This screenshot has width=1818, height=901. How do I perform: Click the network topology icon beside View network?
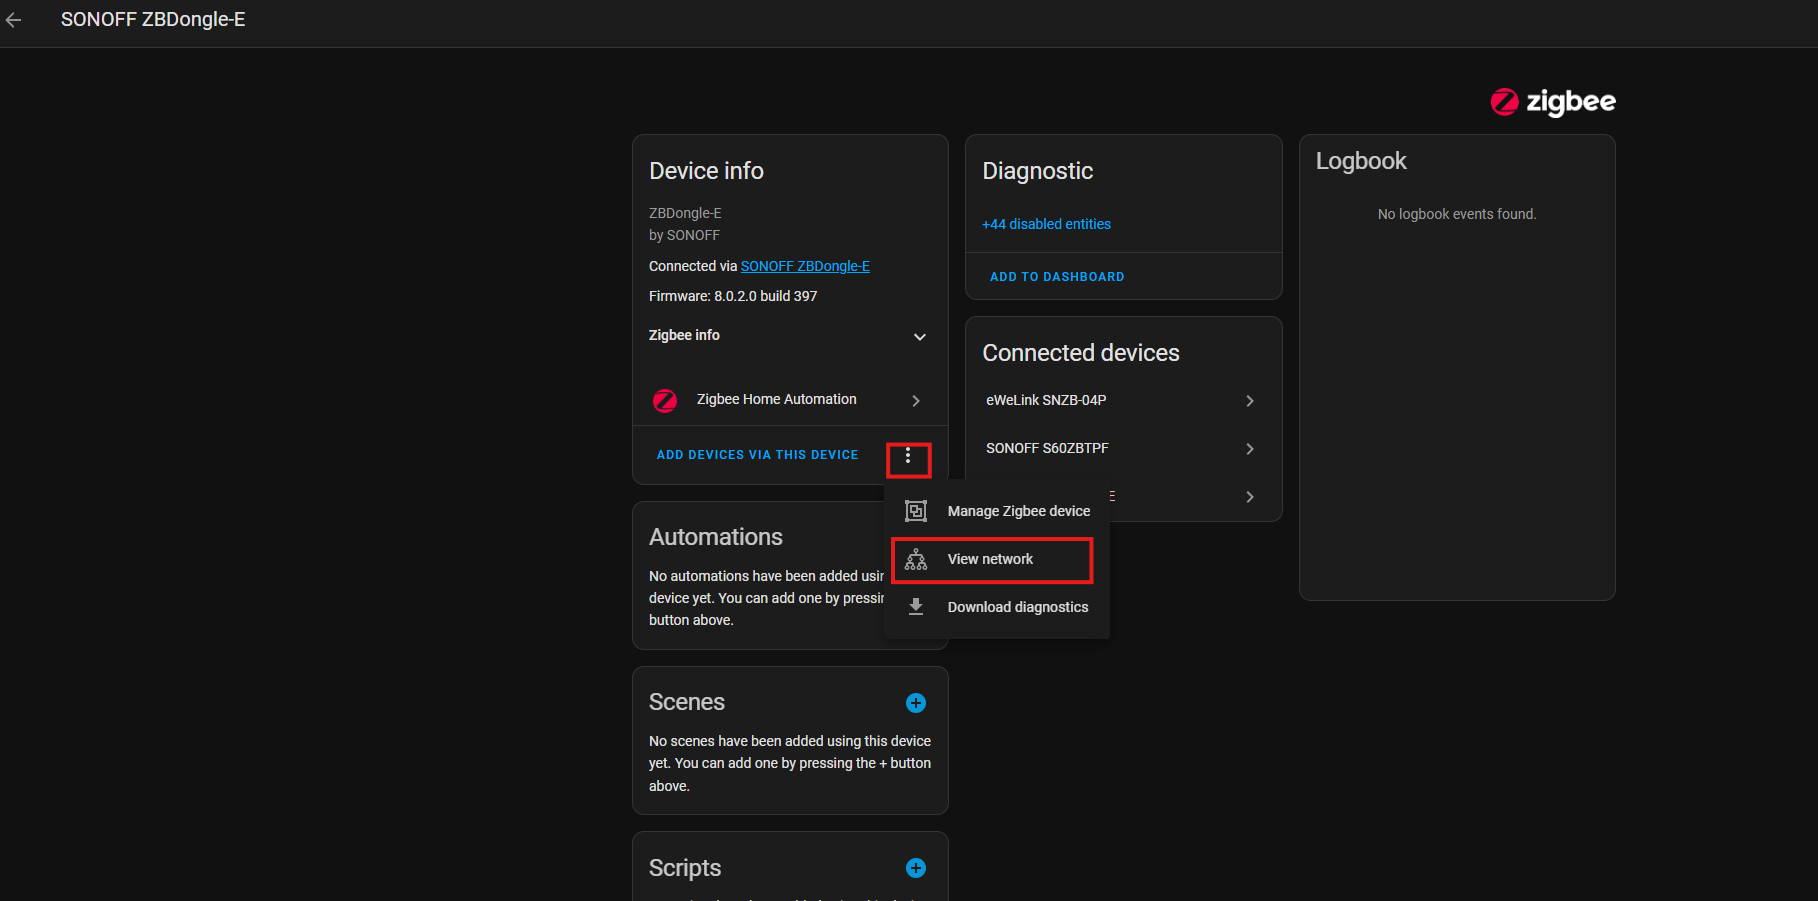(915, 559)
